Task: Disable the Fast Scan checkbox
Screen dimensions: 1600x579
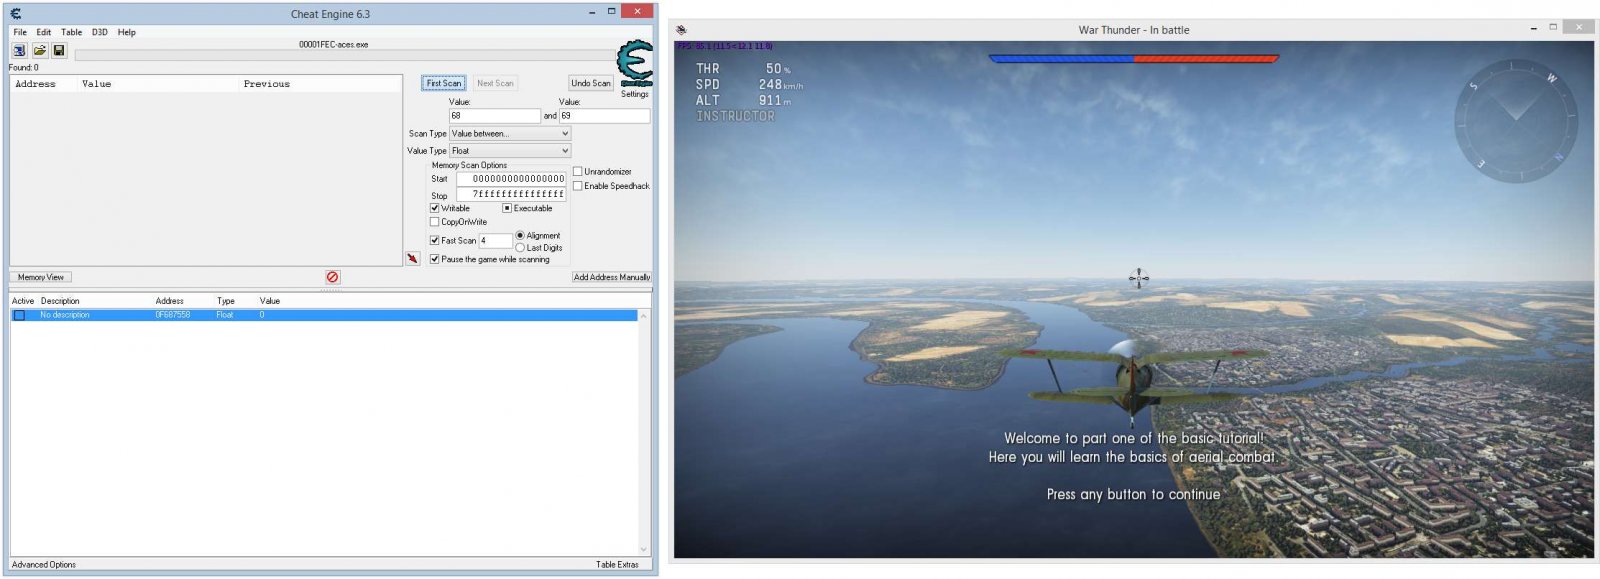Action: point(435,240)
